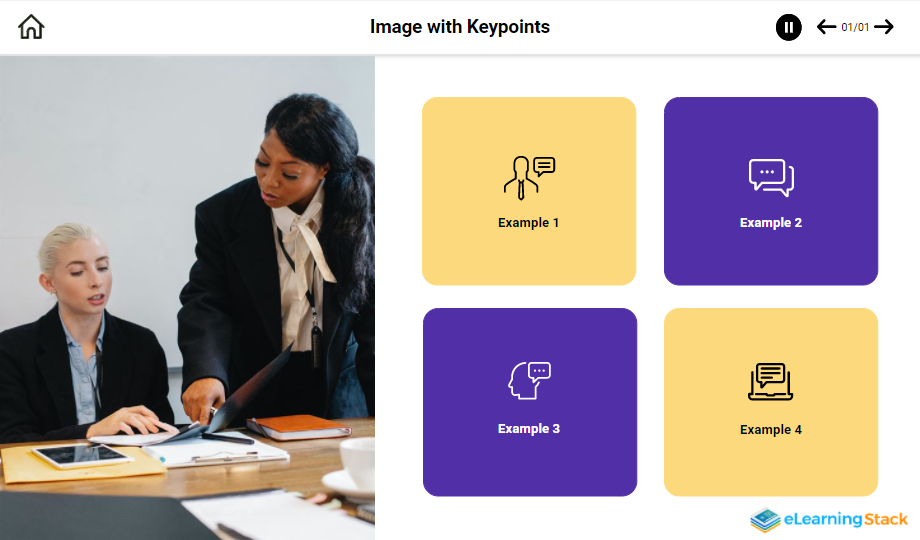Click the office meeting photo
The height and width of the screenshot is (540, 920).
(187, 298)
